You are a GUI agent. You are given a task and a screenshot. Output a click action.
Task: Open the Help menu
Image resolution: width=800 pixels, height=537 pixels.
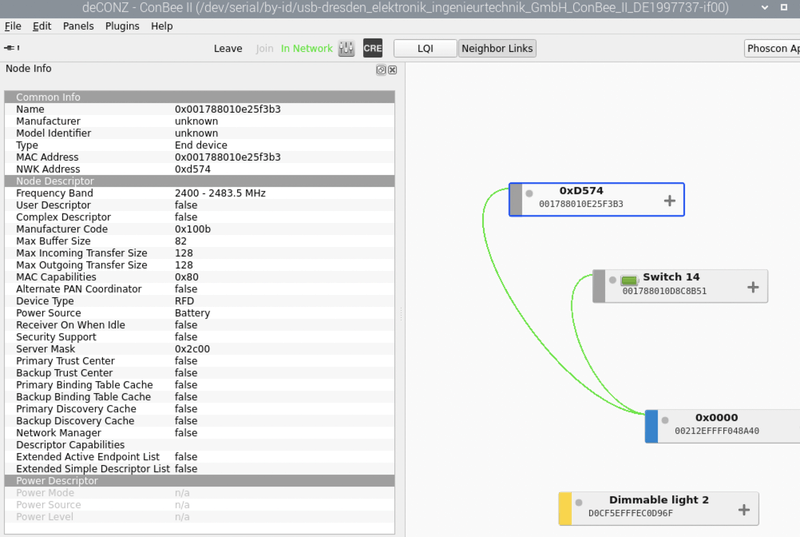click(162, 26)
